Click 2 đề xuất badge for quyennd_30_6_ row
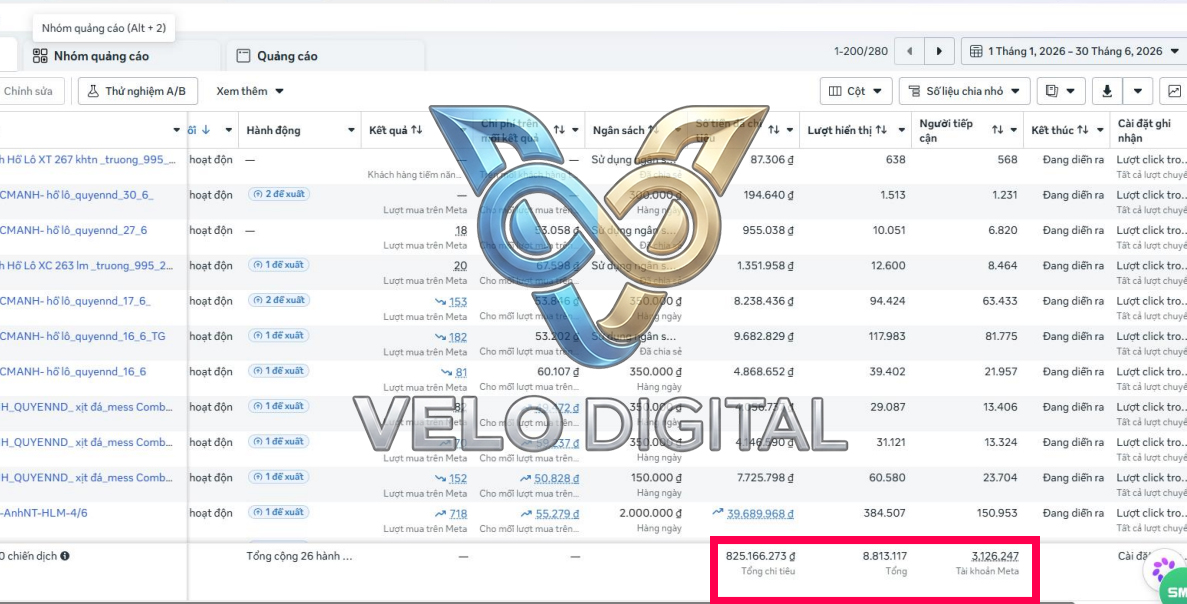This screenshot has width=1187, height=604. (279, 195)
